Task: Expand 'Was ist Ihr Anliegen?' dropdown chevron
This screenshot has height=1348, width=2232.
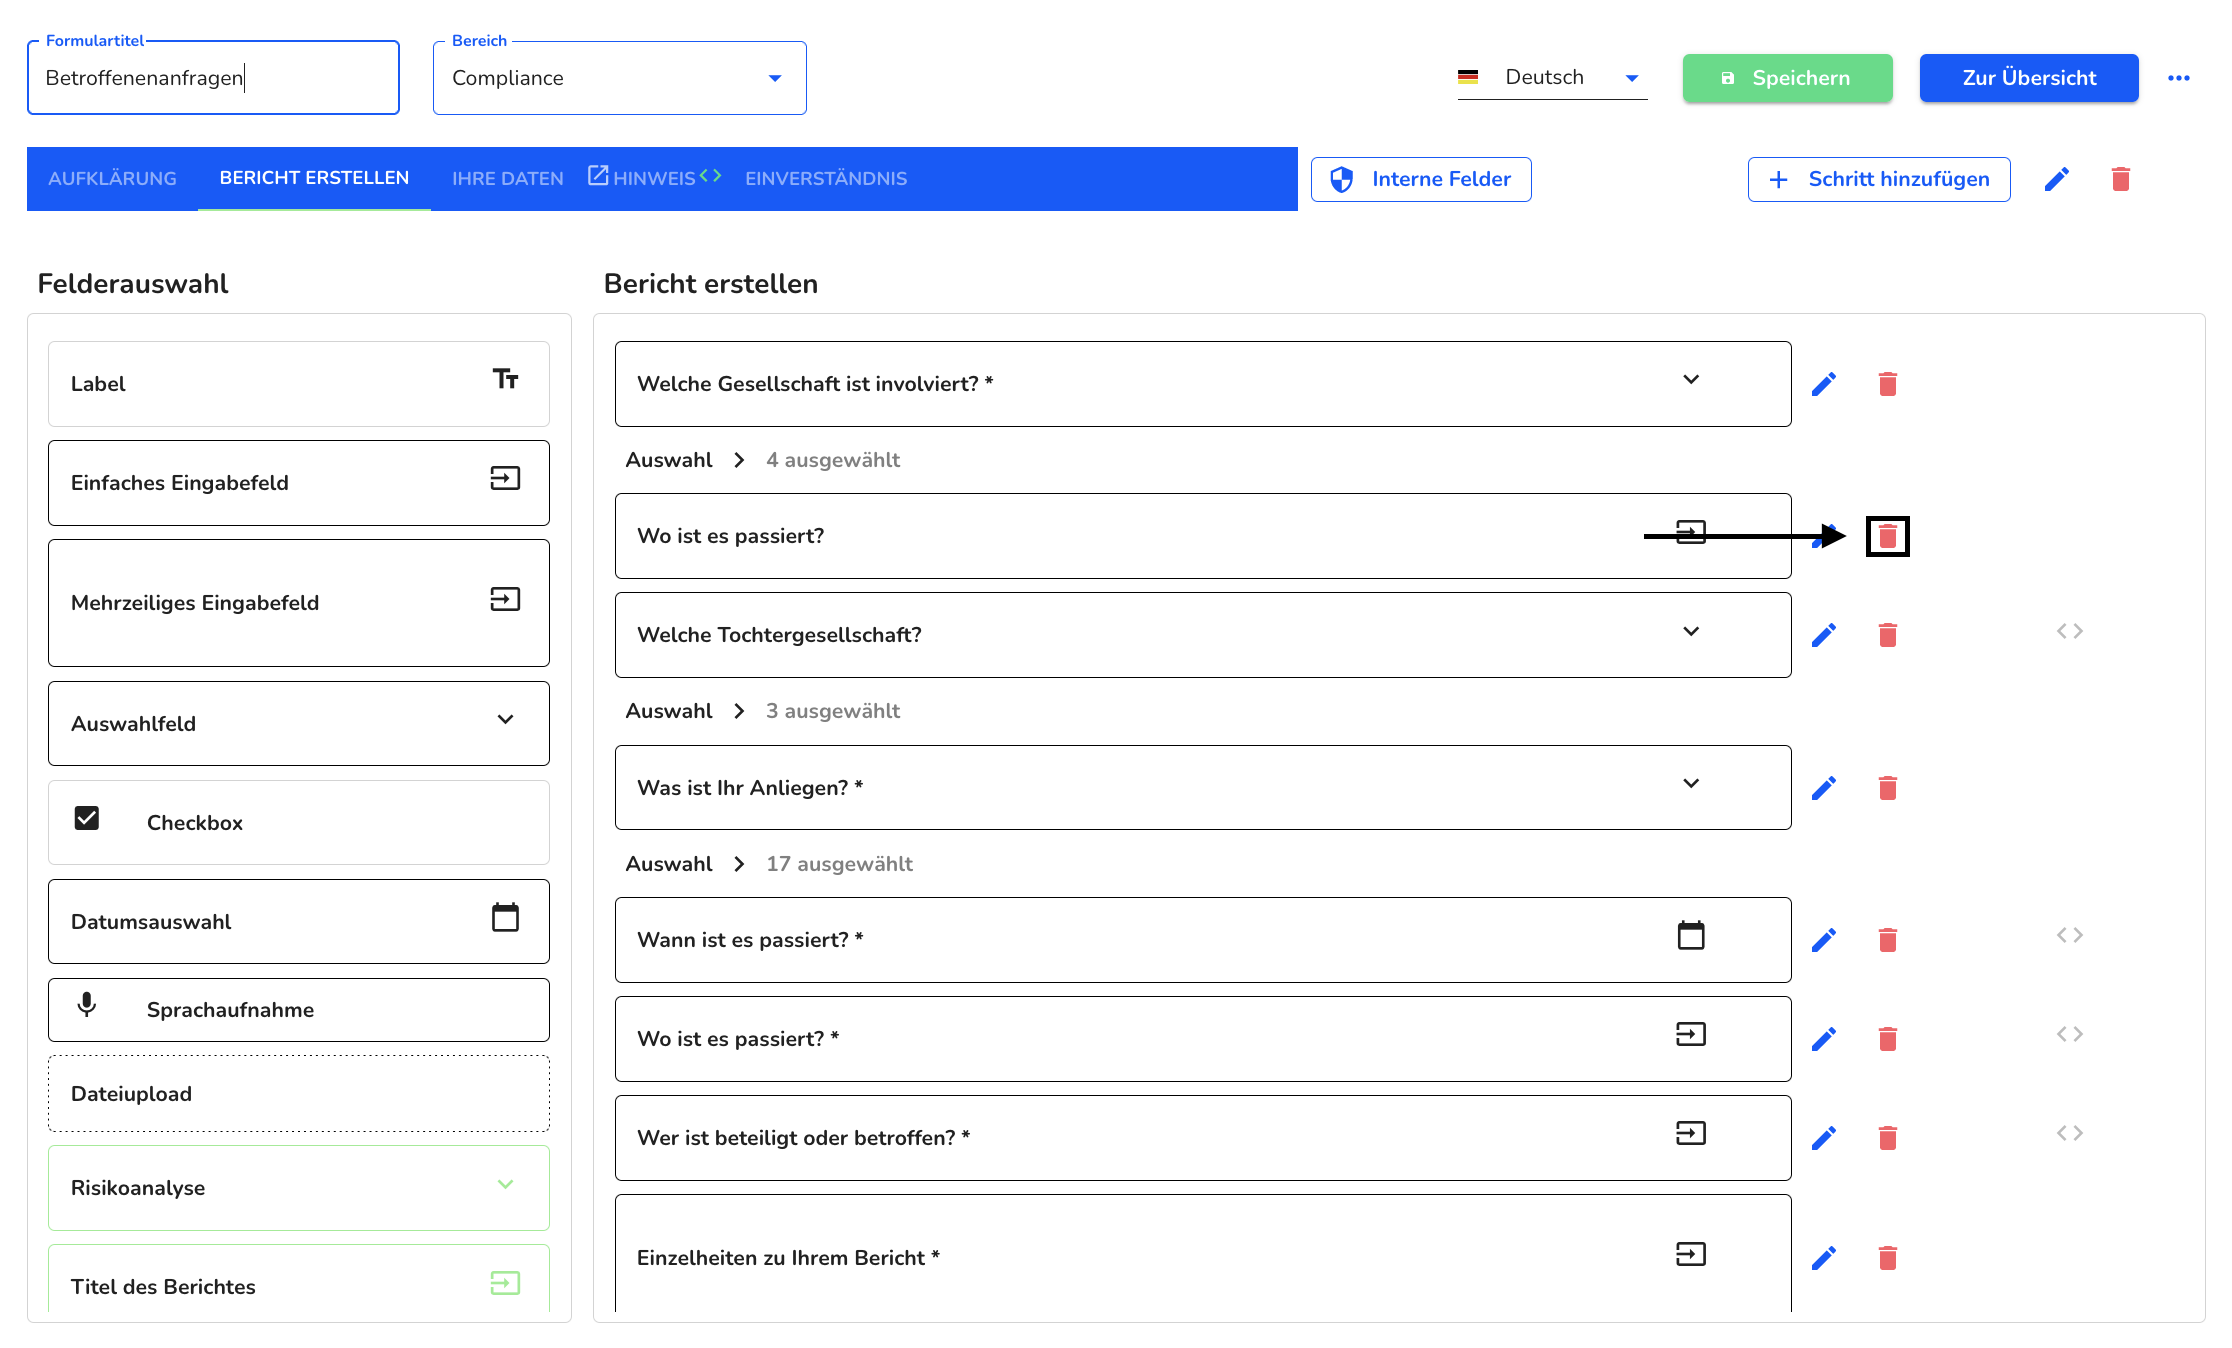Action: (1690, 783)
